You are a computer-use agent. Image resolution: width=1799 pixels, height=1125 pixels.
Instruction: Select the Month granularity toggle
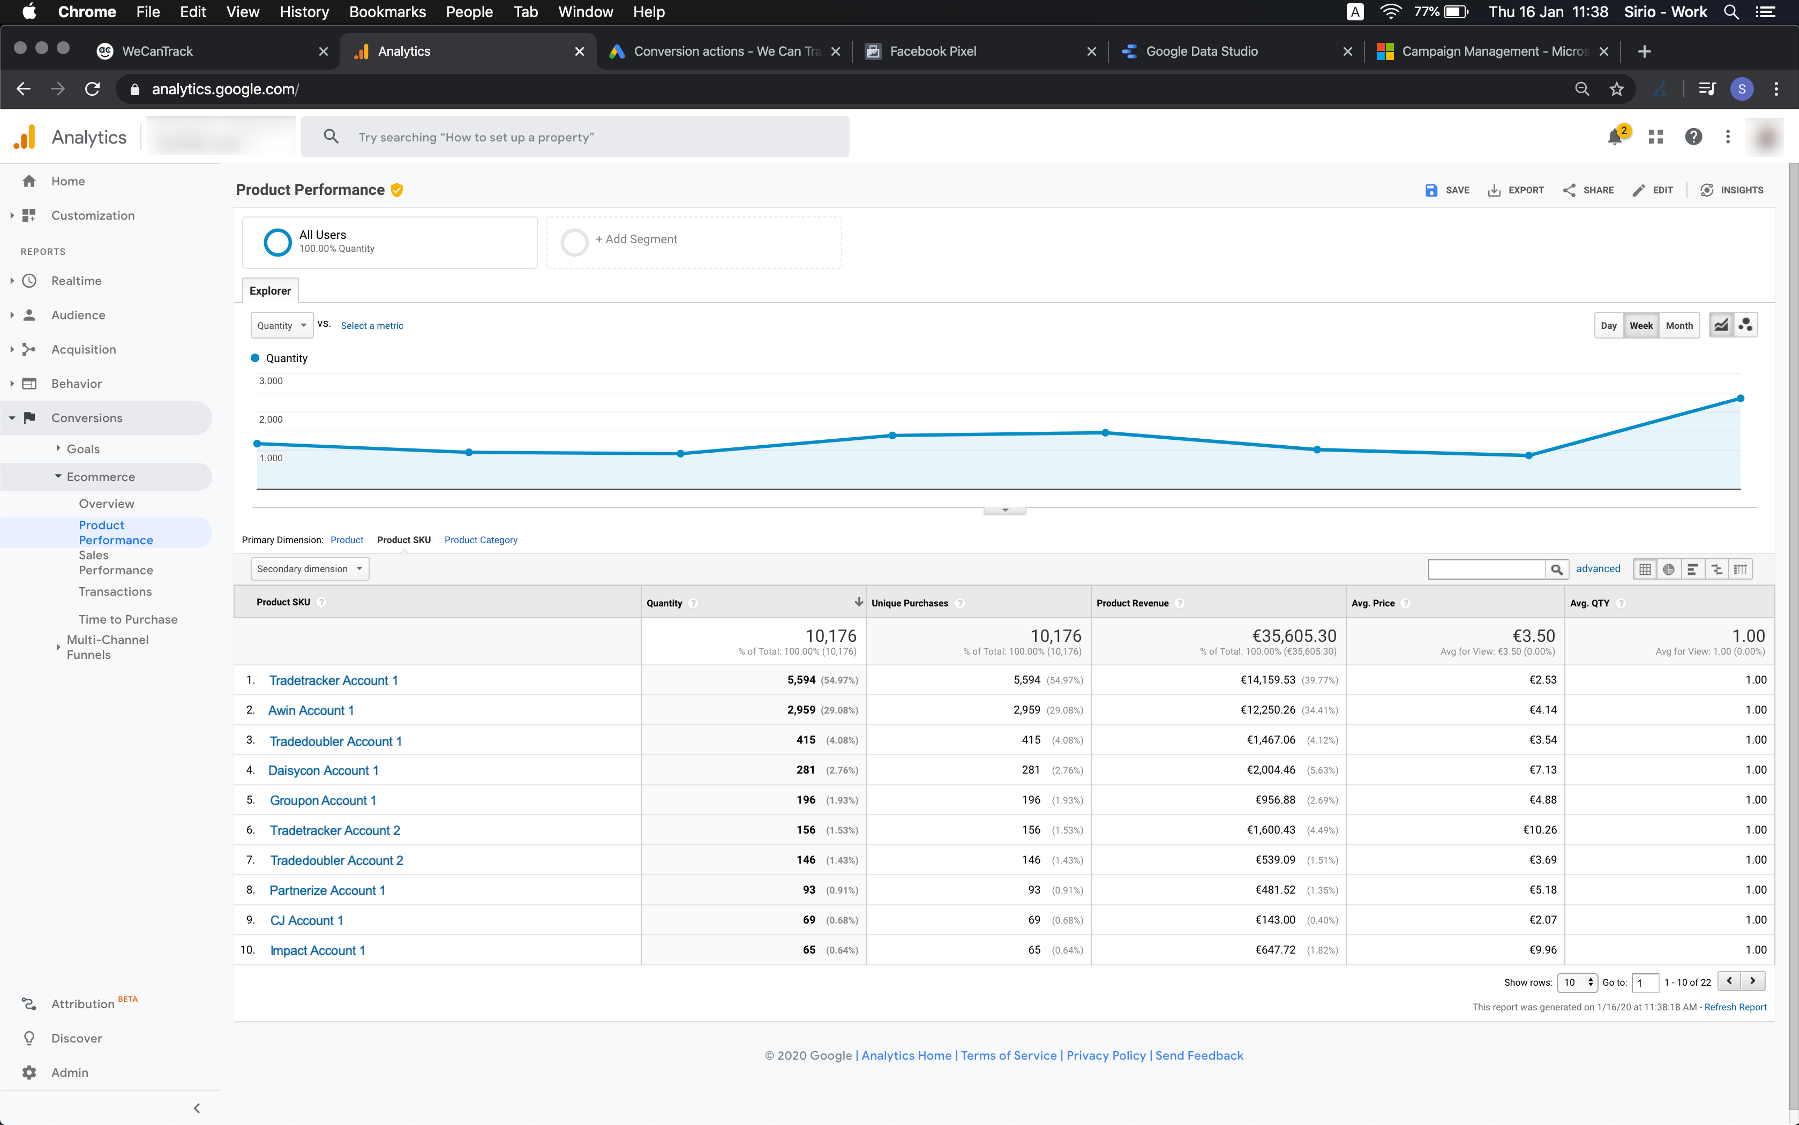[x=1680, y=326]
